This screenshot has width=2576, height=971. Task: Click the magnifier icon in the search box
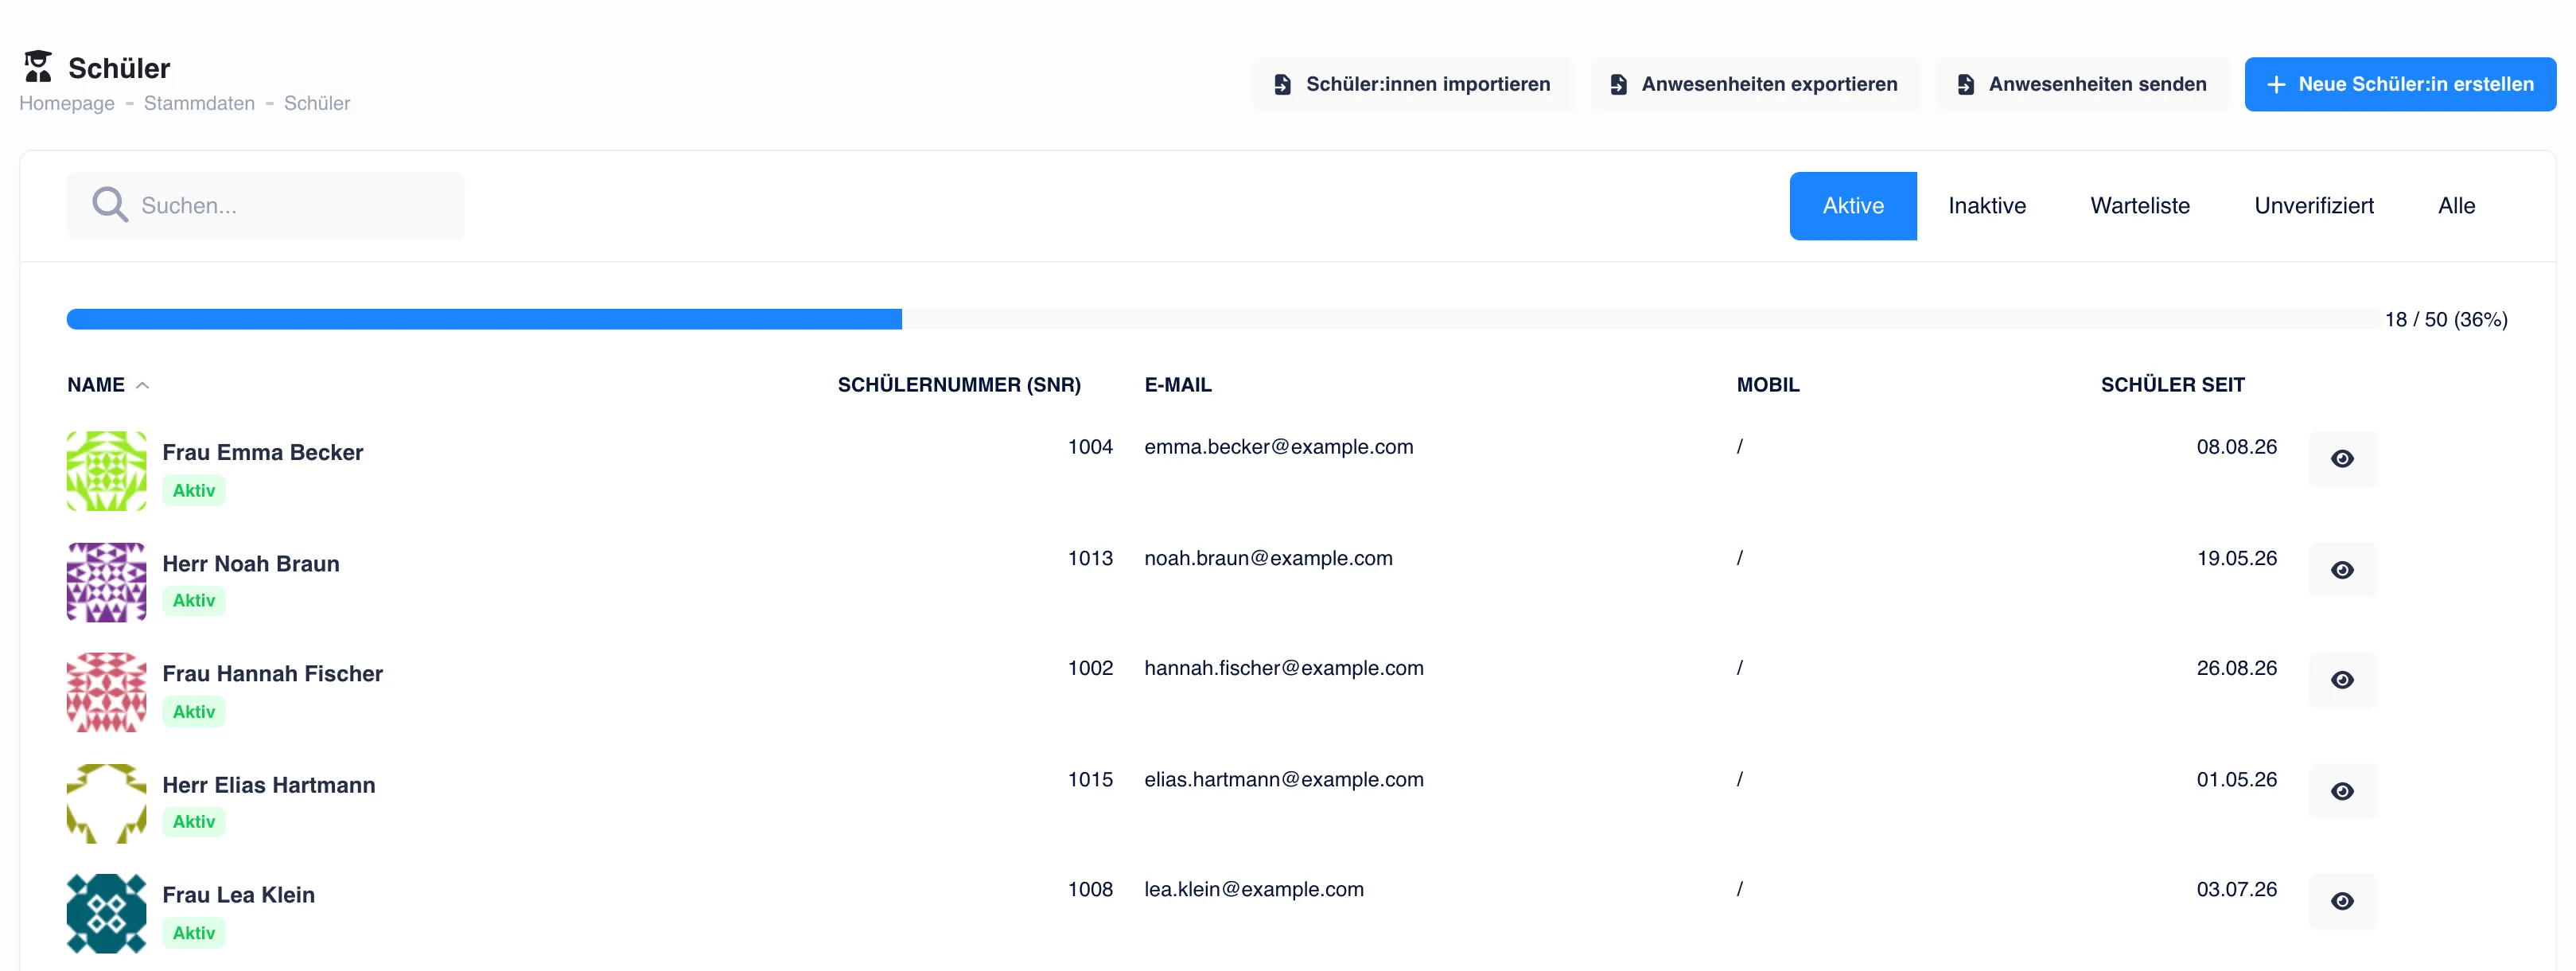tap(110, 205)
